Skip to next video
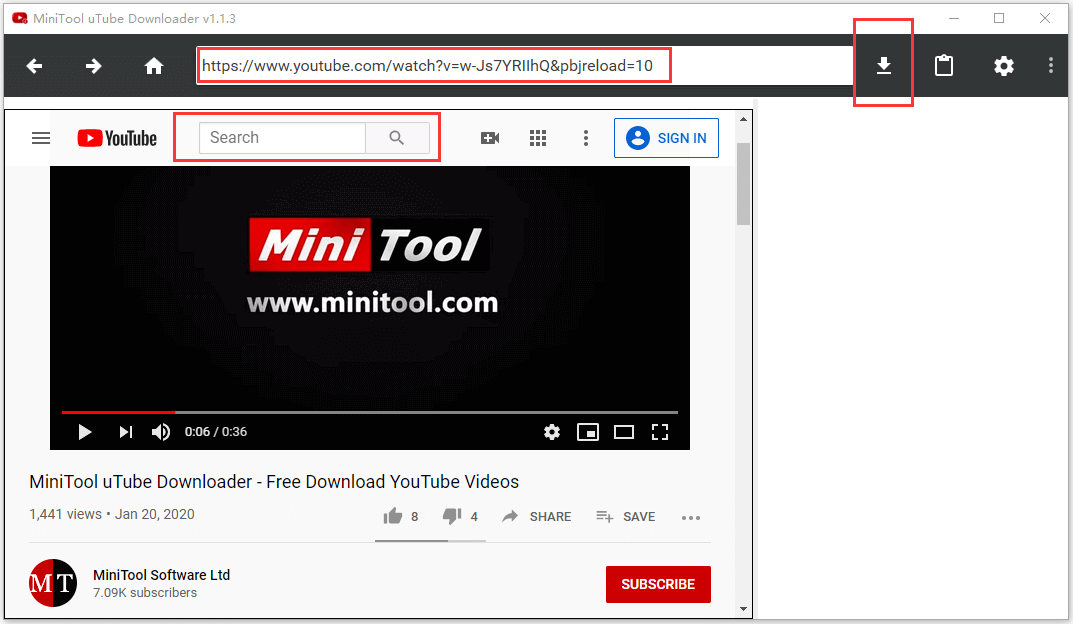This screenshot has height=624, width=1073. tap(125, 432)
